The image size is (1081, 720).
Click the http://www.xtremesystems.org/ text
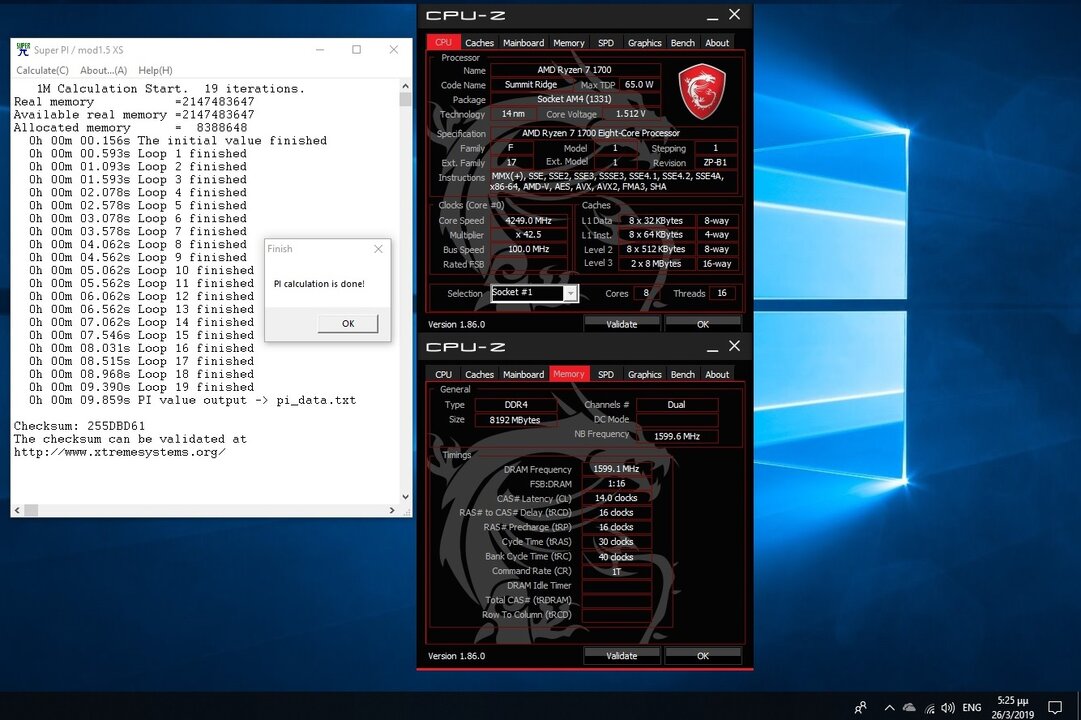119,452
